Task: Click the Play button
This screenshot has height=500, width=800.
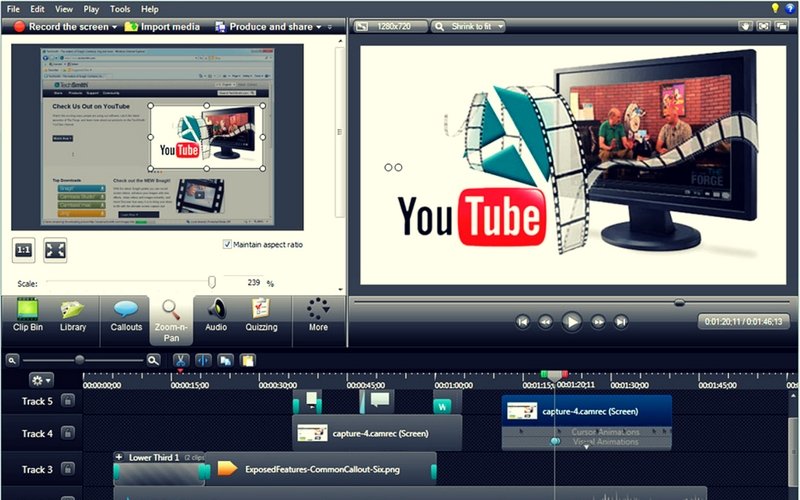Action: point(571,322)
